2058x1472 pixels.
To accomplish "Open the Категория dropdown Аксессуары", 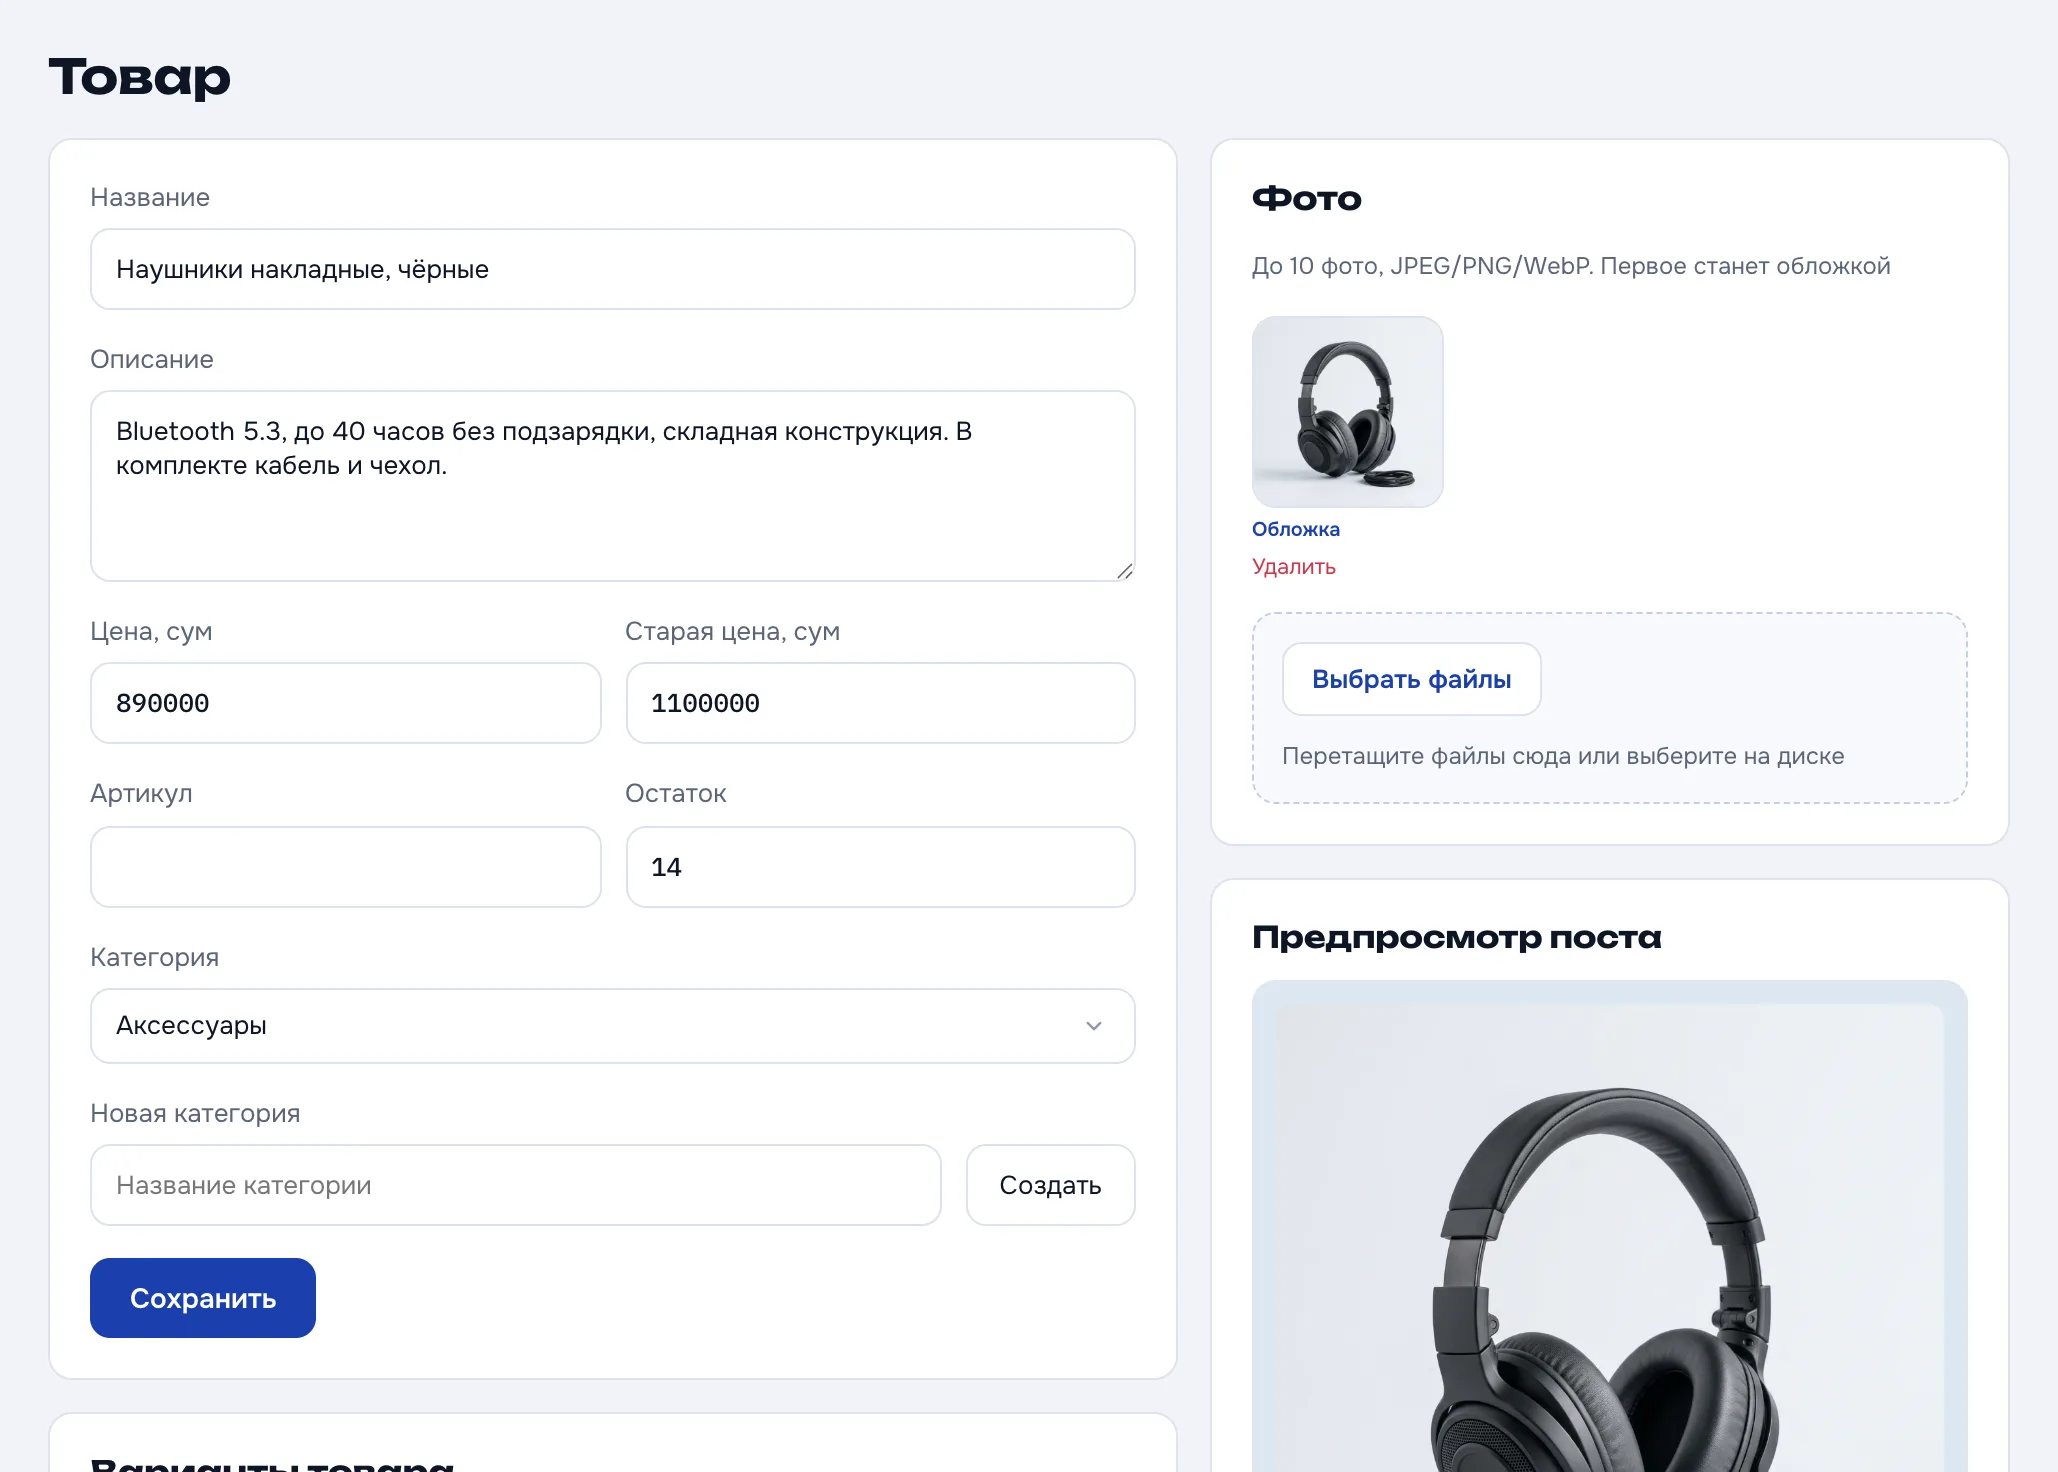I will pyautogui.click(x=612, y=1026).
